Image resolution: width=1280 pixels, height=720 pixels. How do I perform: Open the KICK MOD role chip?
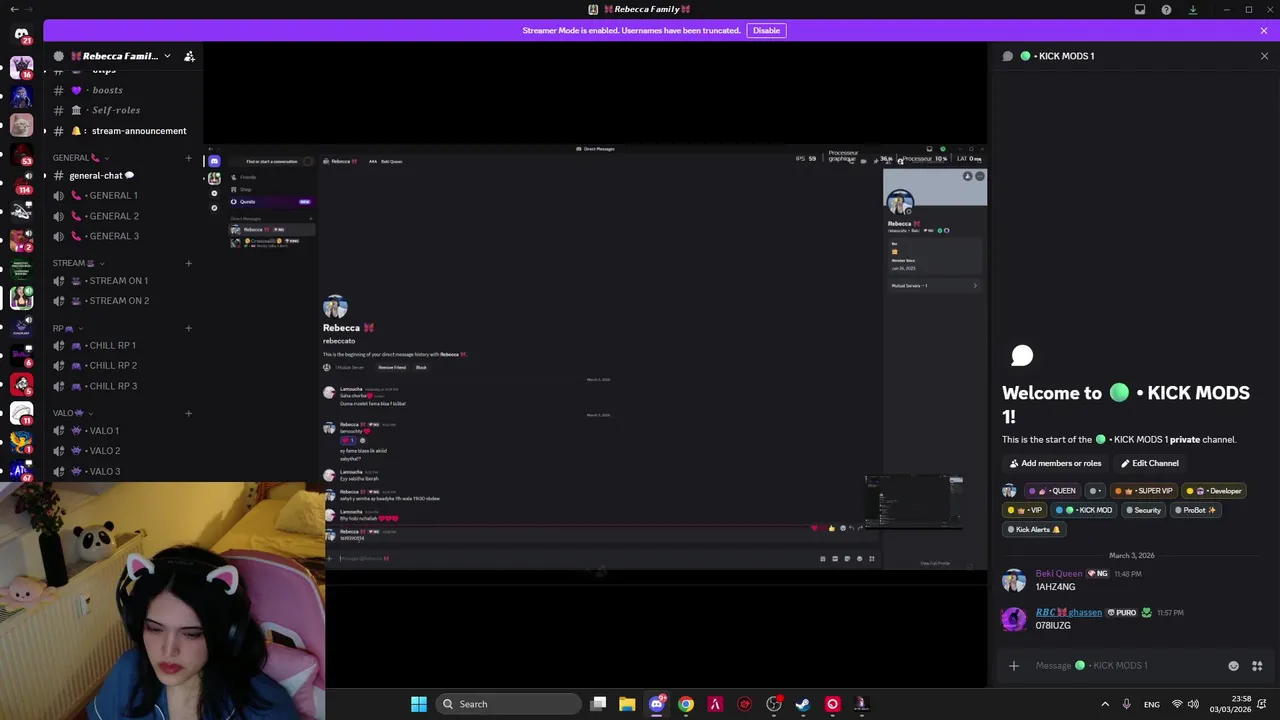click(1084, 510)
